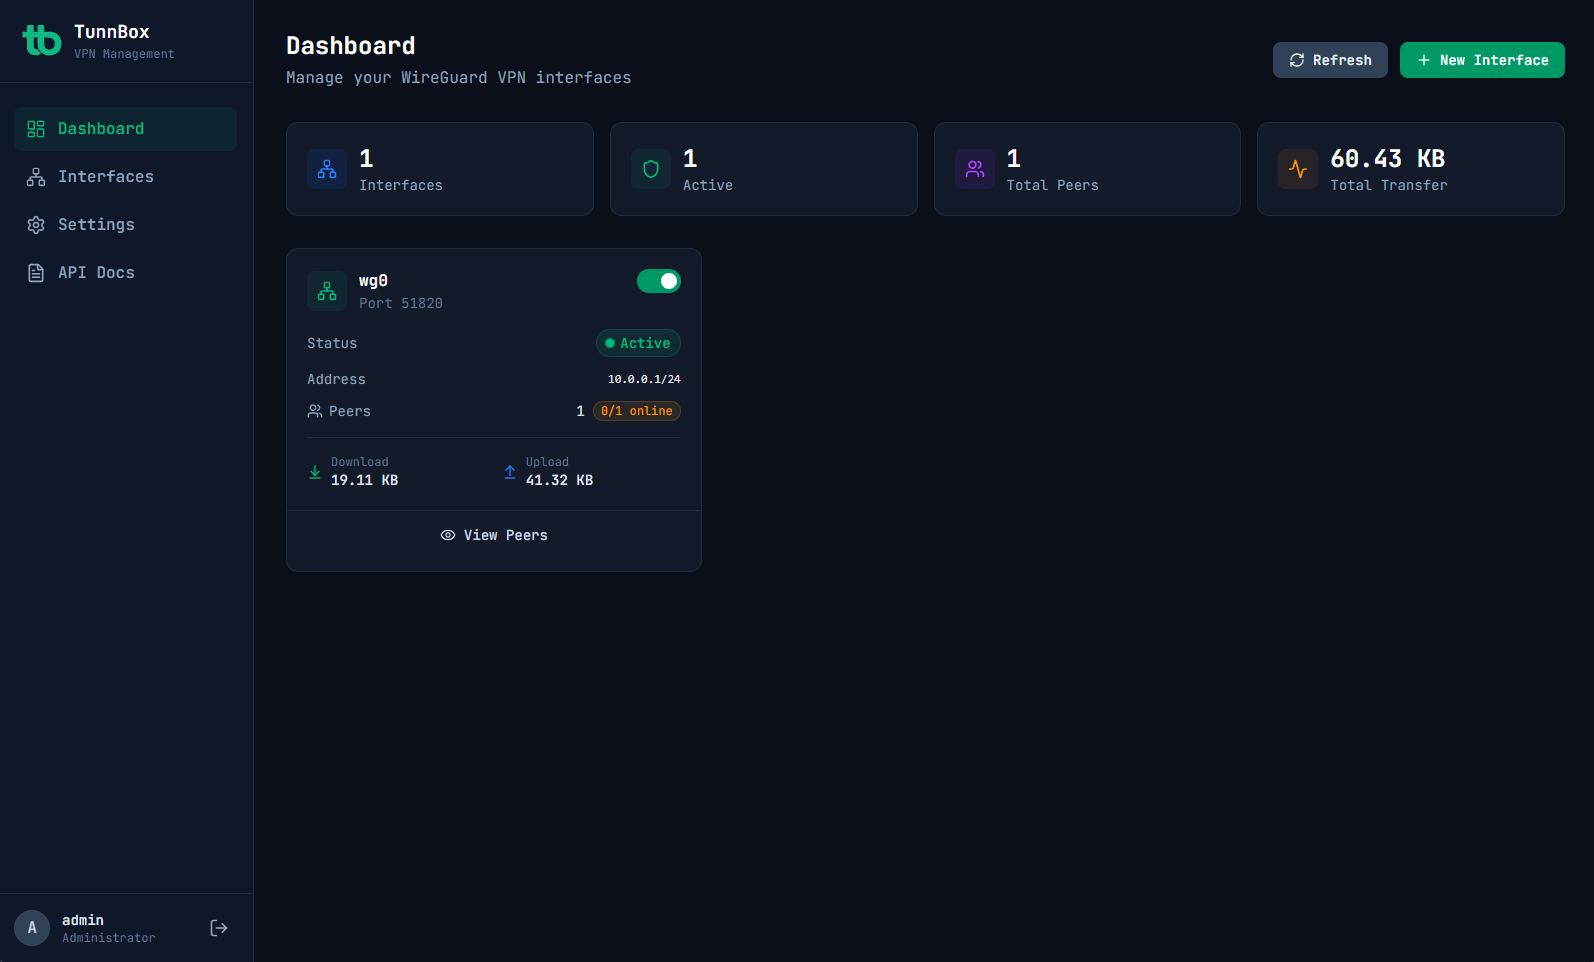Click the 41.32 KB upload value

pos(559,480)
